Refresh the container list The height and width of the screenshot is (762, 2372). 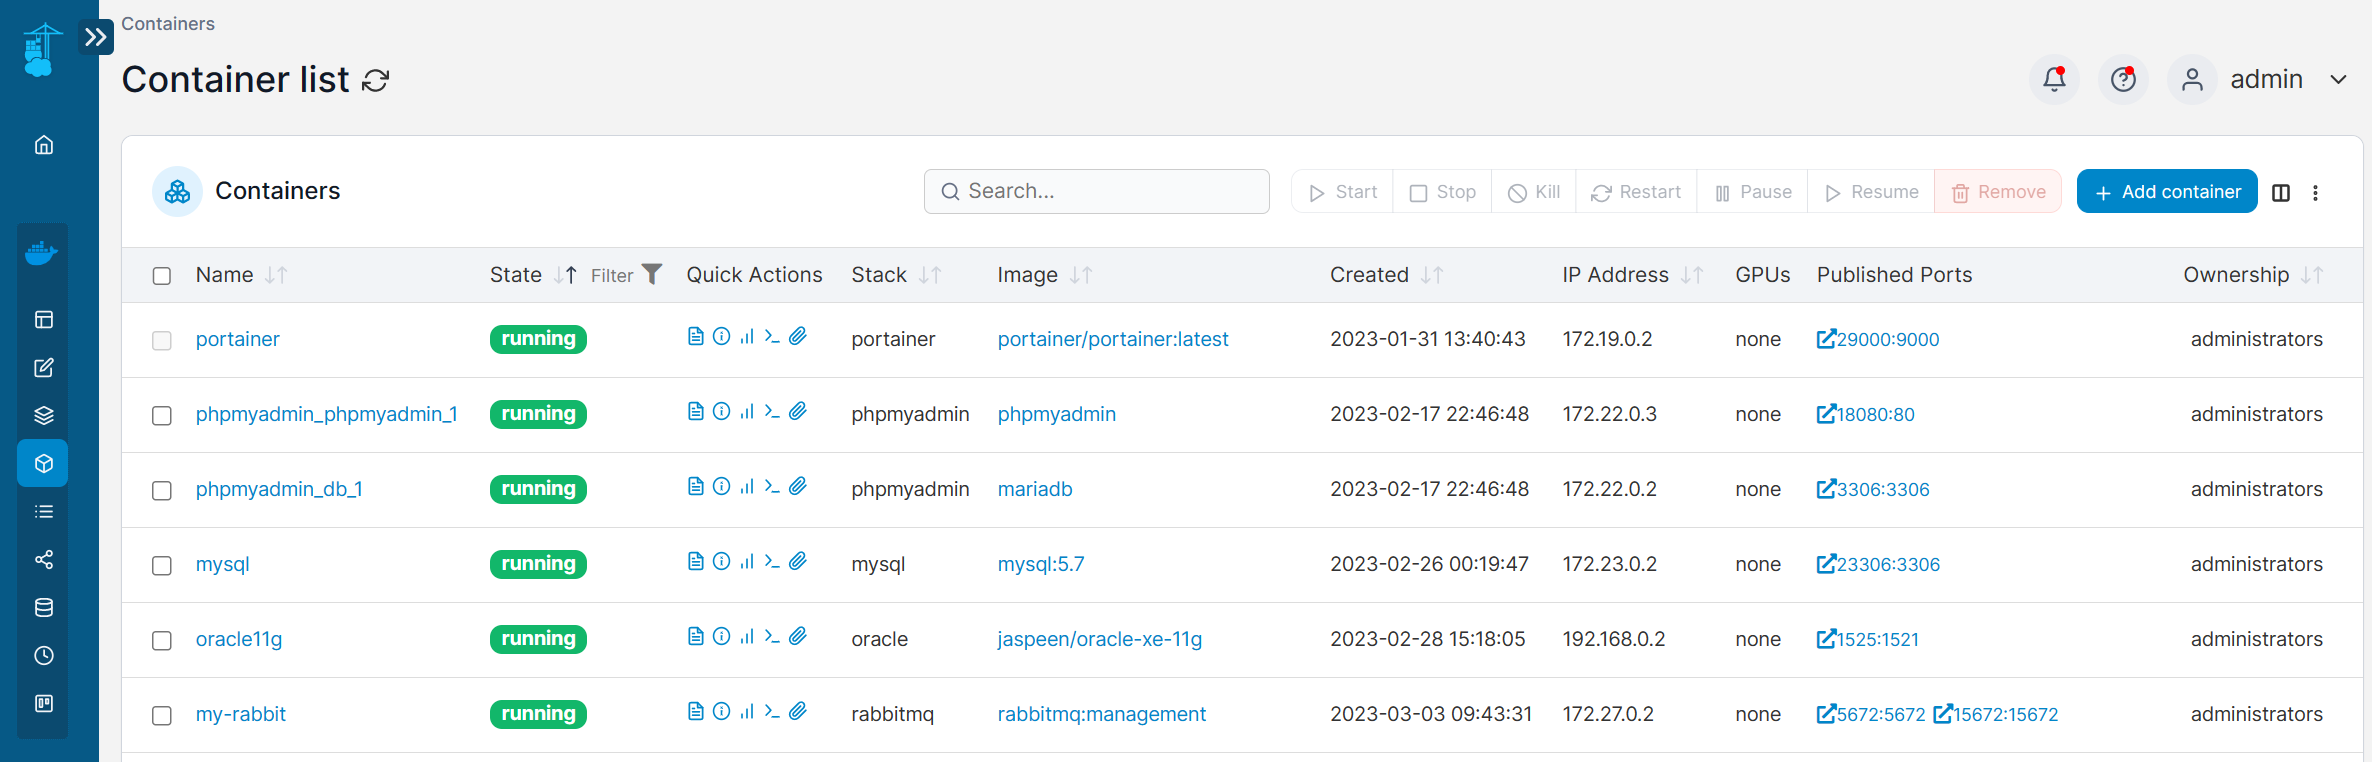tap(376, 81)
